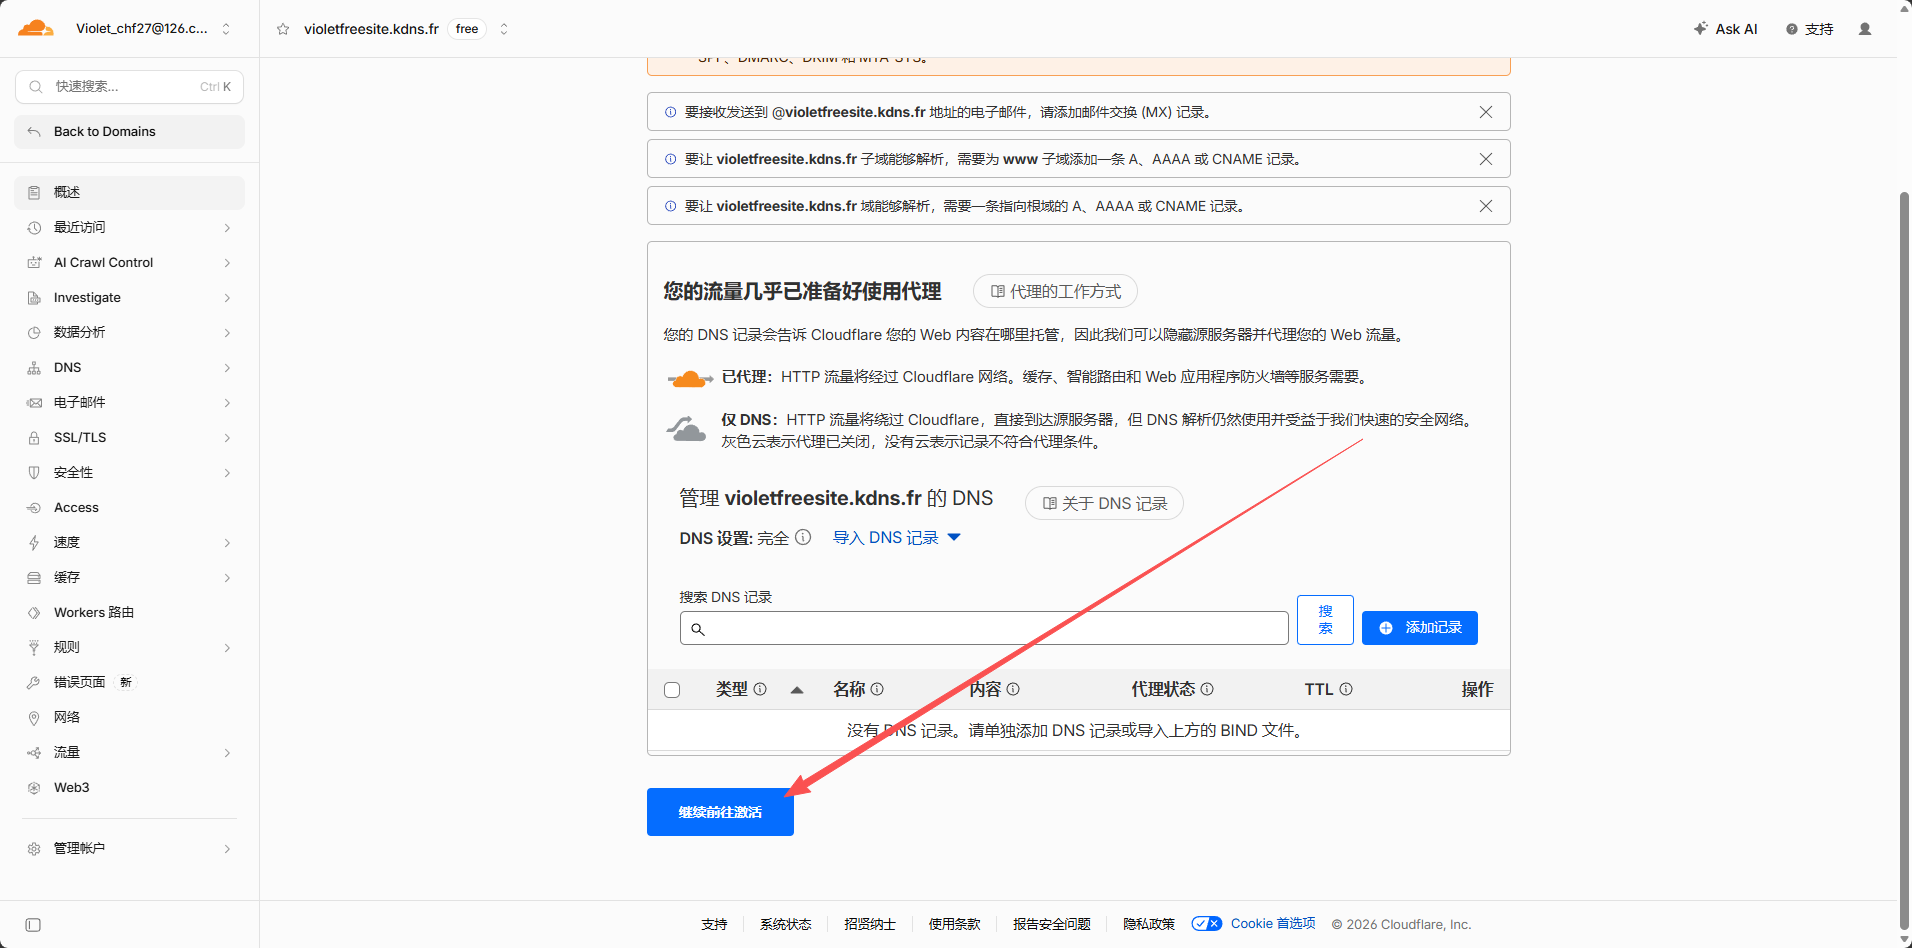Click the 缓存 cache icon

click(x=34, y=578)
